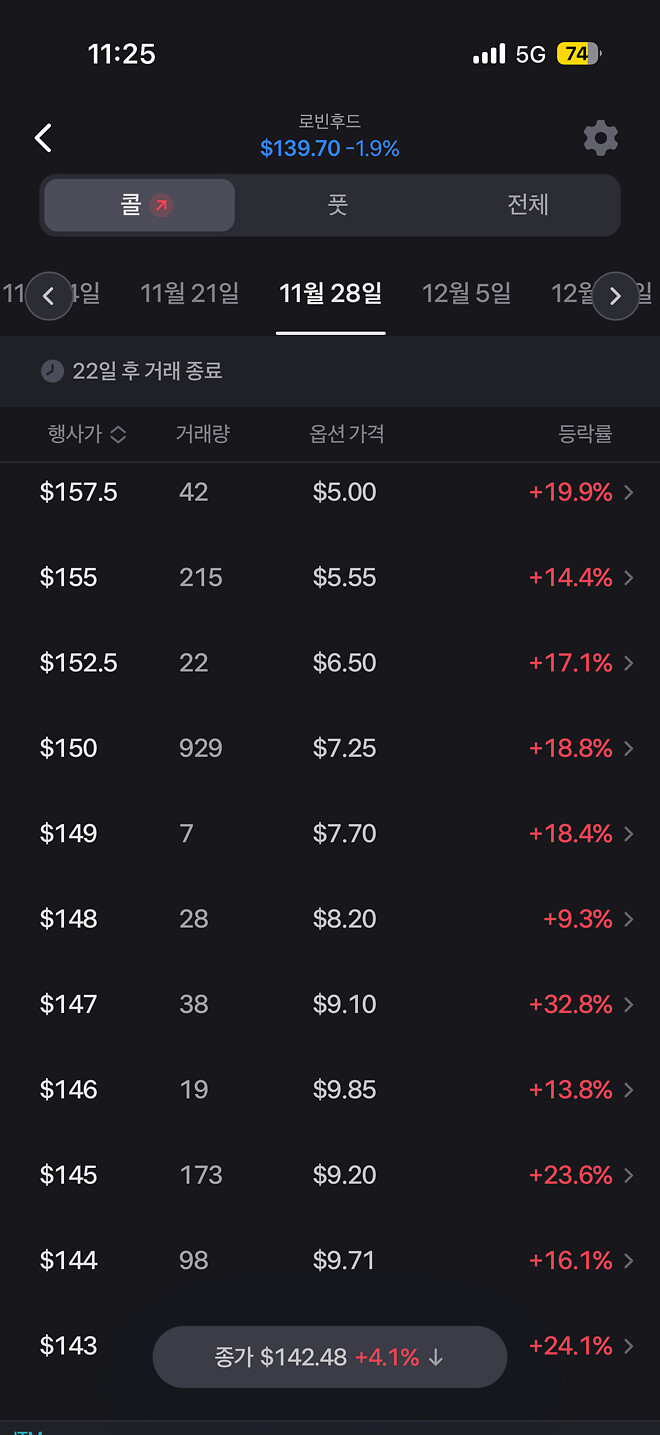This screenshot has width=660, height=1435.
Task: Tap the chevron on the $150 strike row
Action: click(x=628, y=748)
